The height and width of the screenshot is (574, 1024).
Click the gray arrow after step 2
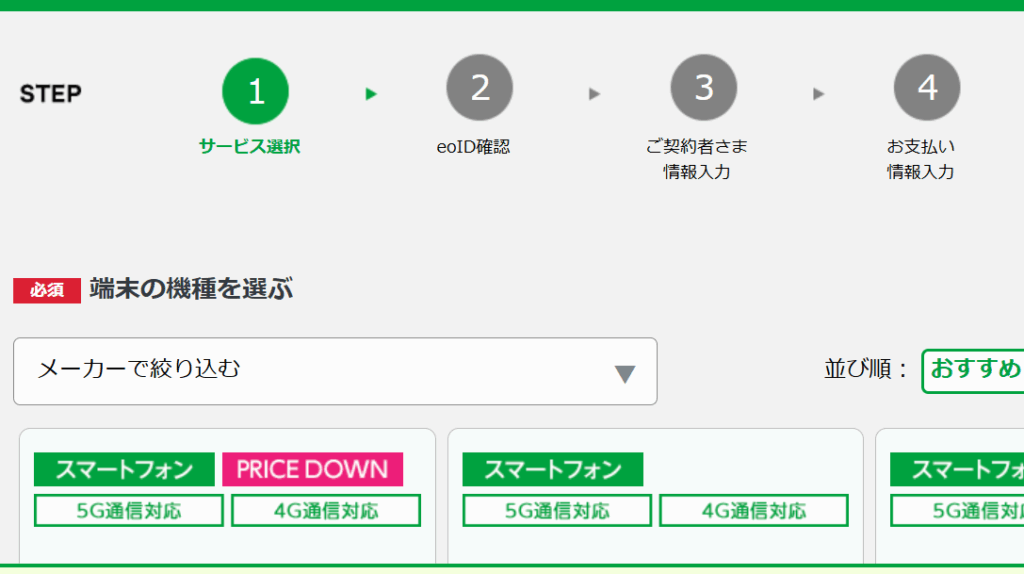(x=595, y=94)
